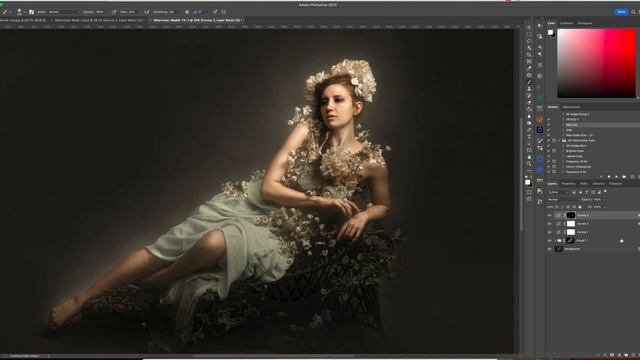This screenshot has height=360, width=640.
Task: Select the Pen tool
Action: [529, 130]
